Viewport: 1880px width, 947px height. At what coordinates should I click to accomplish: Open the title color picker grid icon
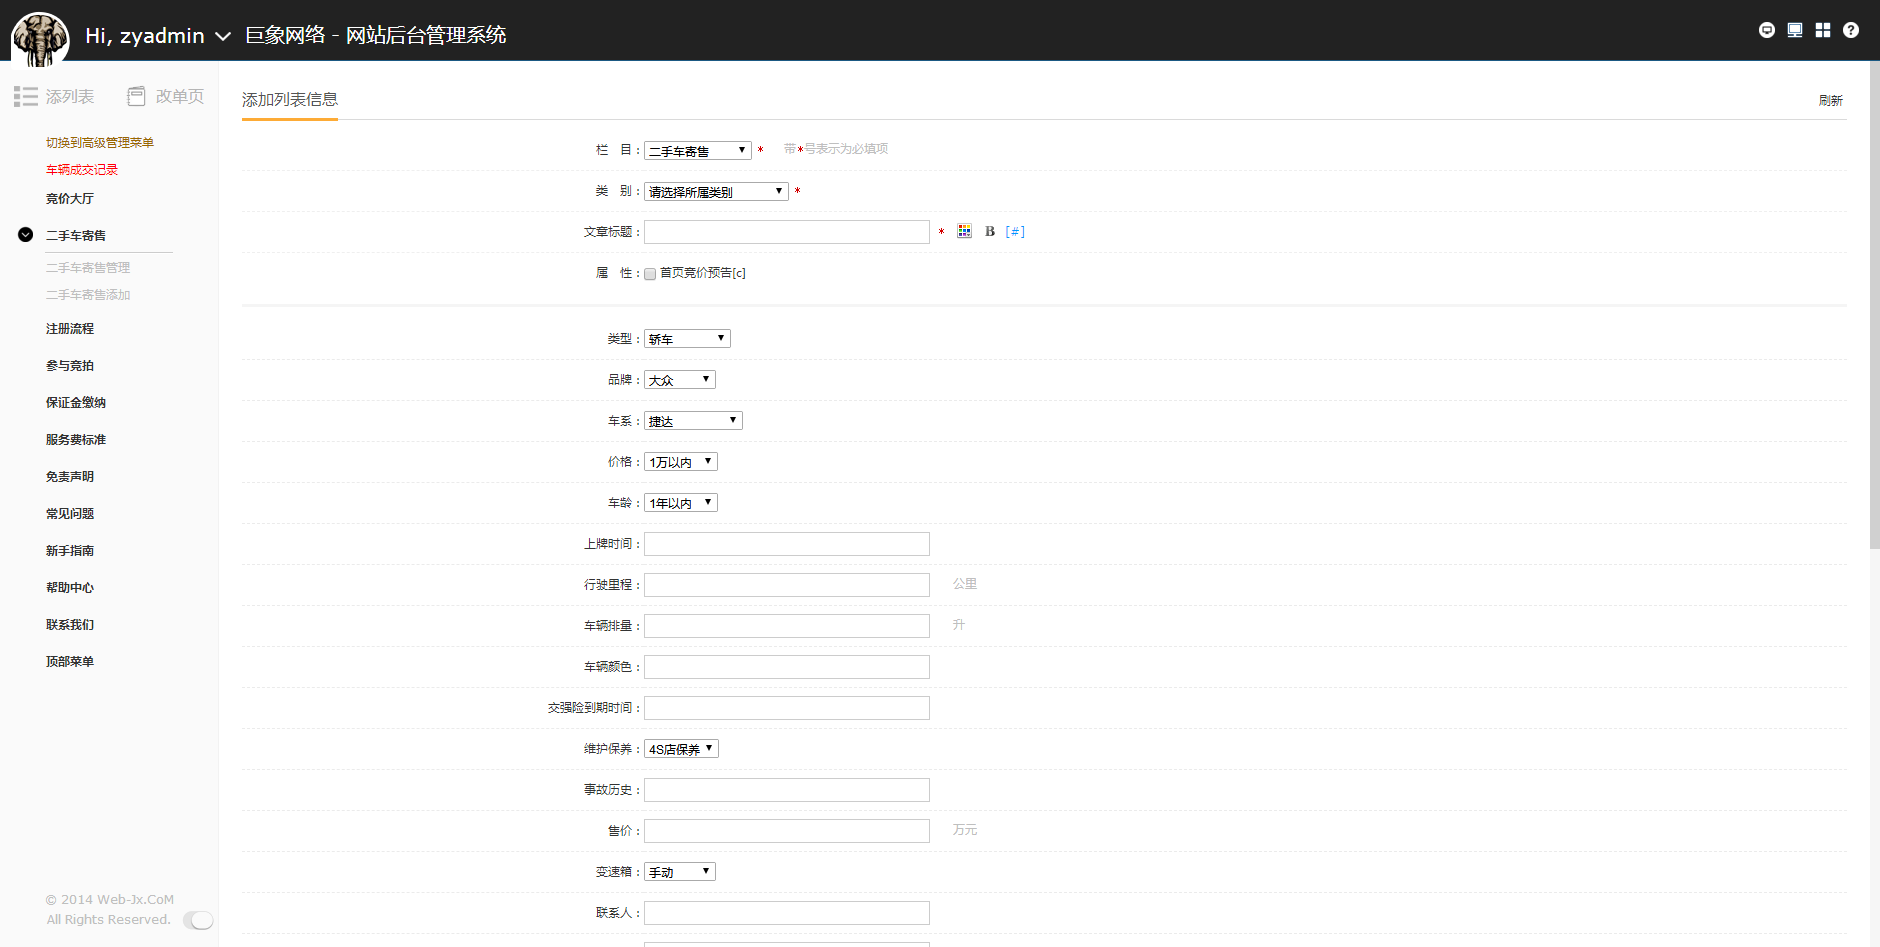[x=964, y=231]
